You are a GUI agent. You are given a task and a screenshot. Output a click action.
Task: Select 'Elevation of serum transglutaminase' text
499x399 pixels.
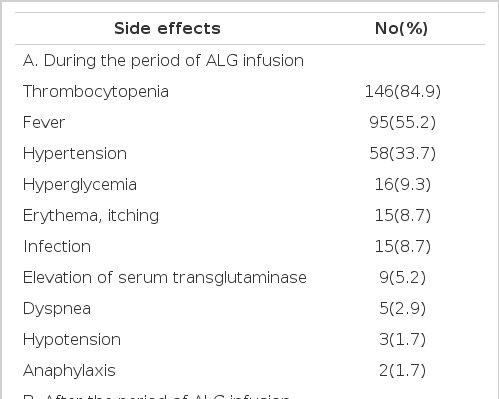[165, 278]
